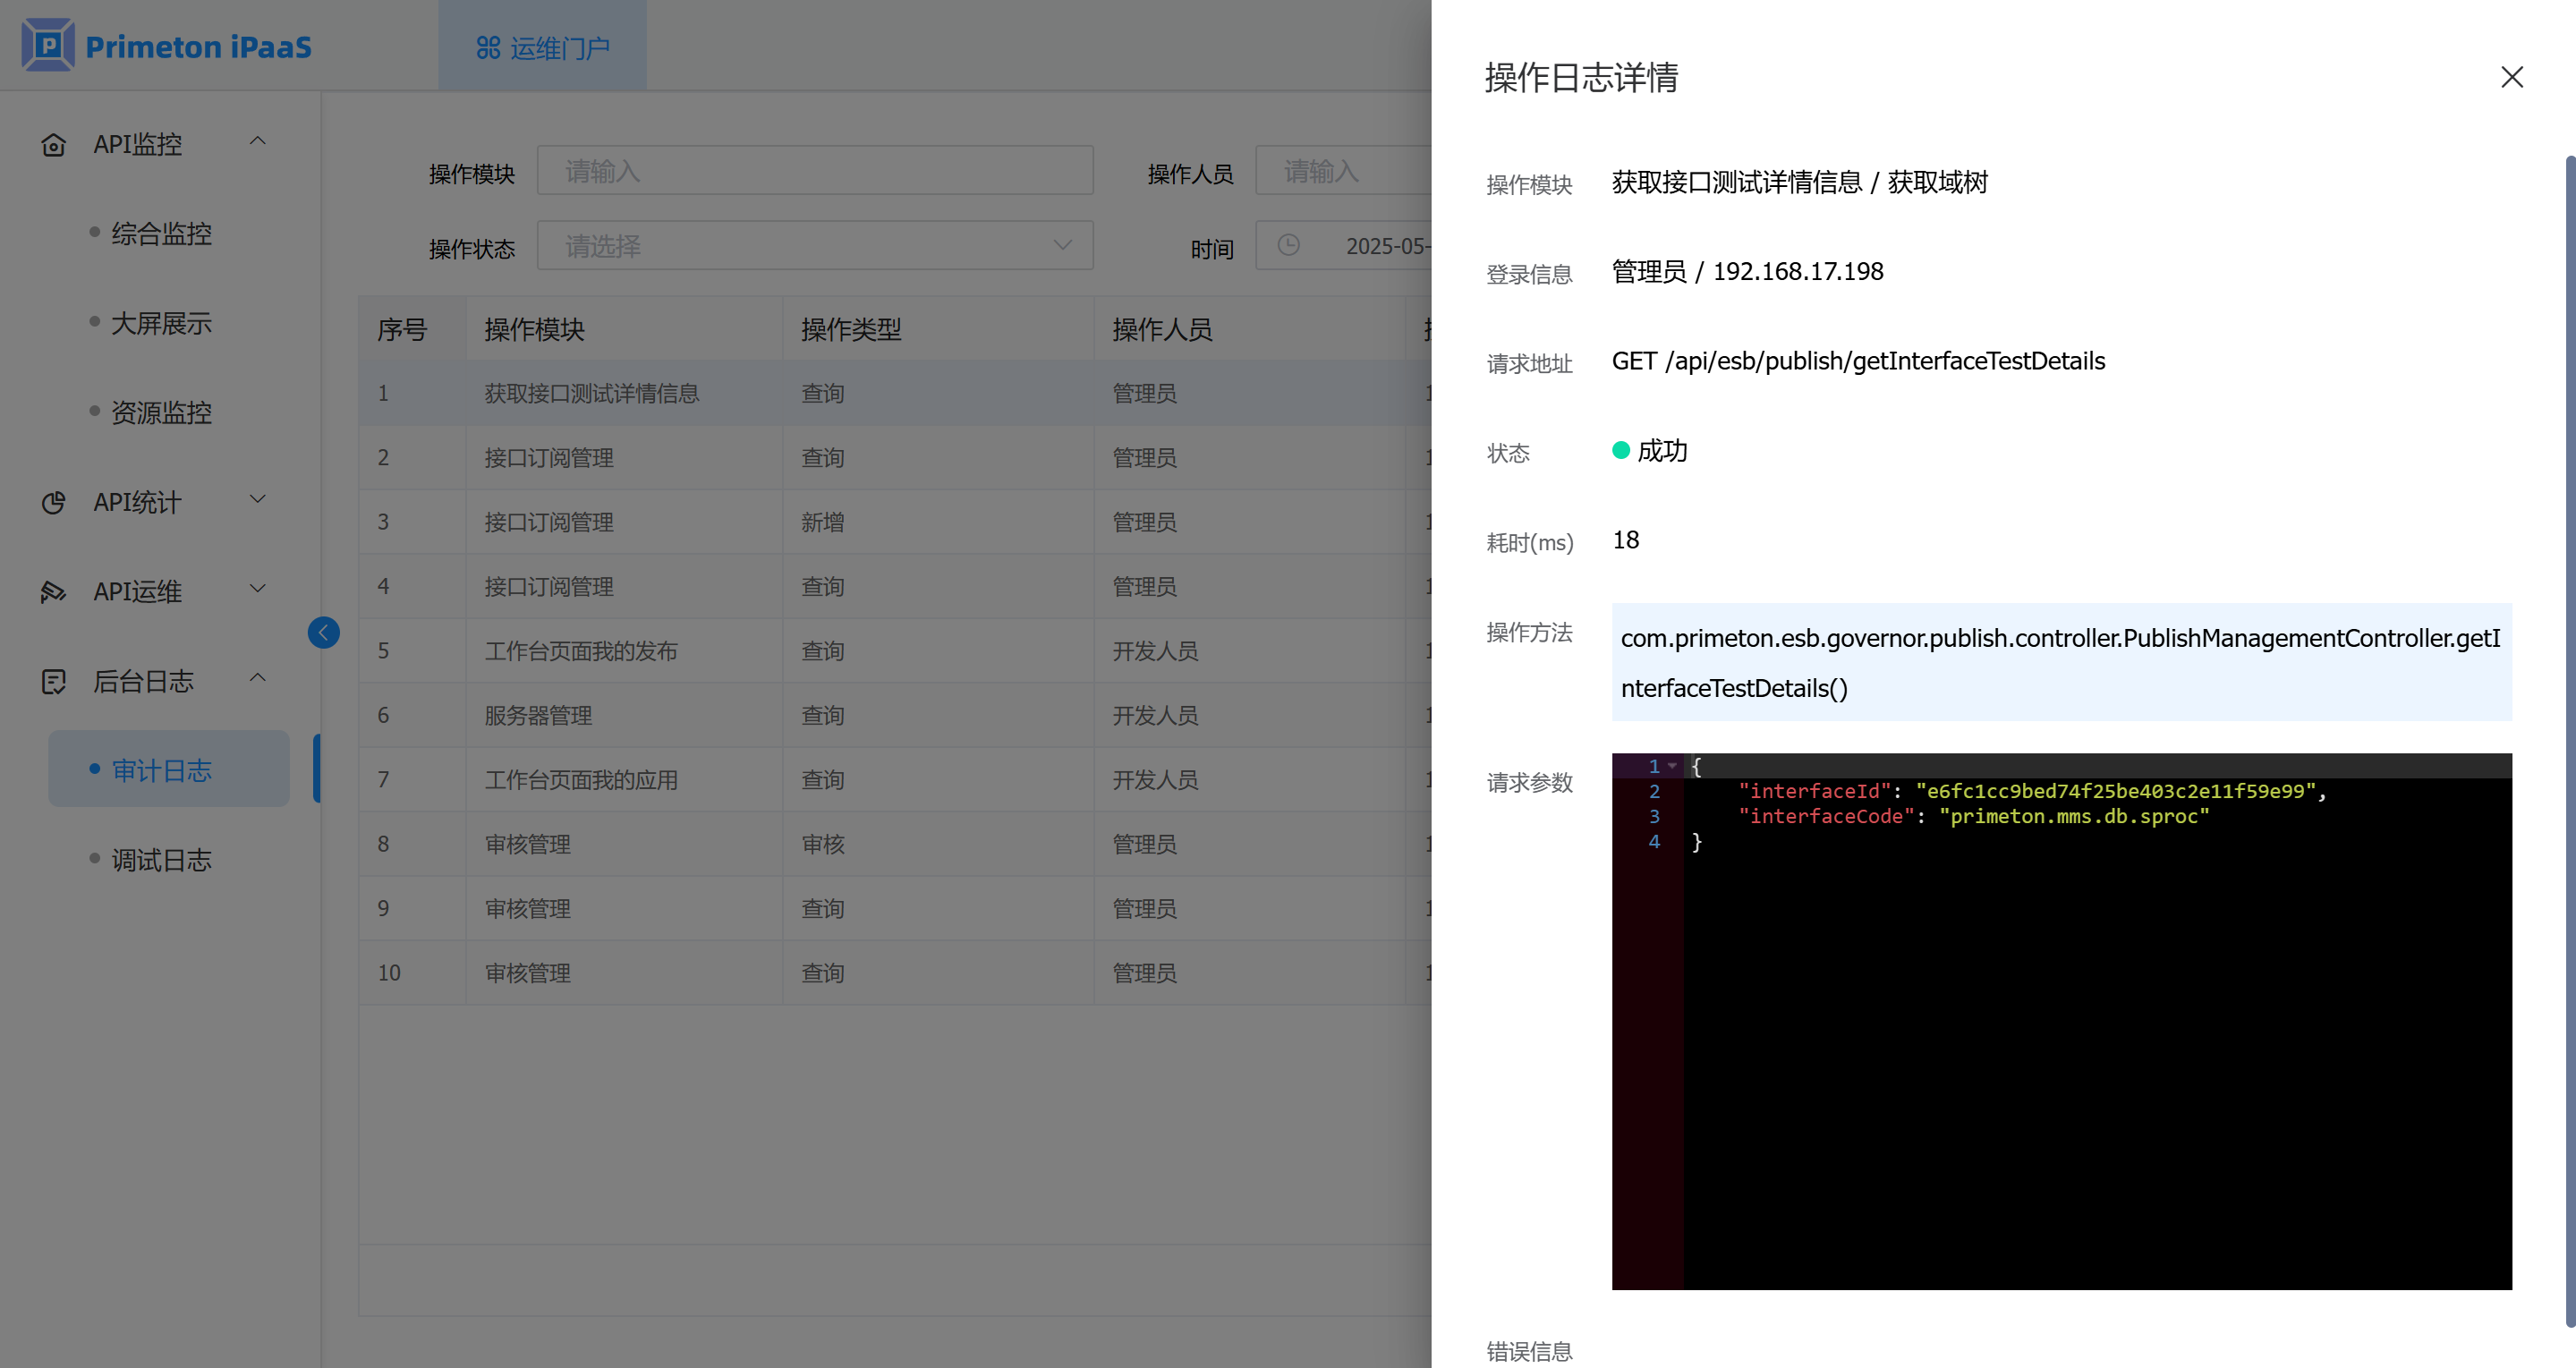Click the 操作模块 search input

tap(814, 171)
